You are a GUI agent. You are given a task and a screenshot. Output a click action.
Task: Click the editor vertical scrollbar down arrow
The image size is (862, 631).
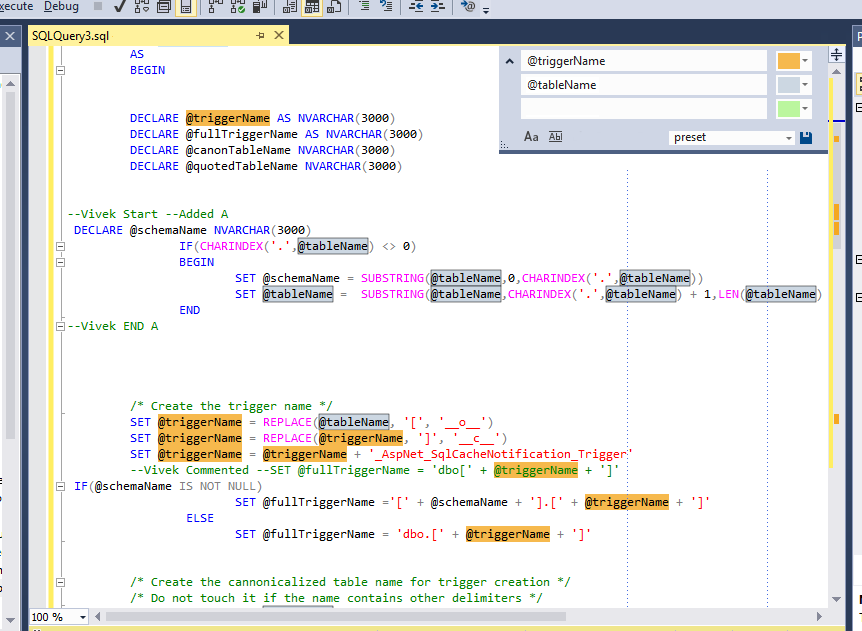coord(836,599)
